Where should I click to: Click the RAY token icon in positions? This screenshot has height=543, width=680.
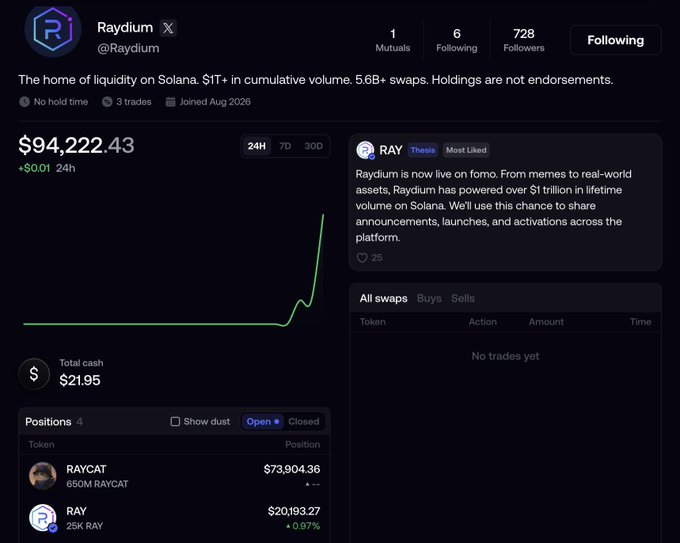point(42,518)
